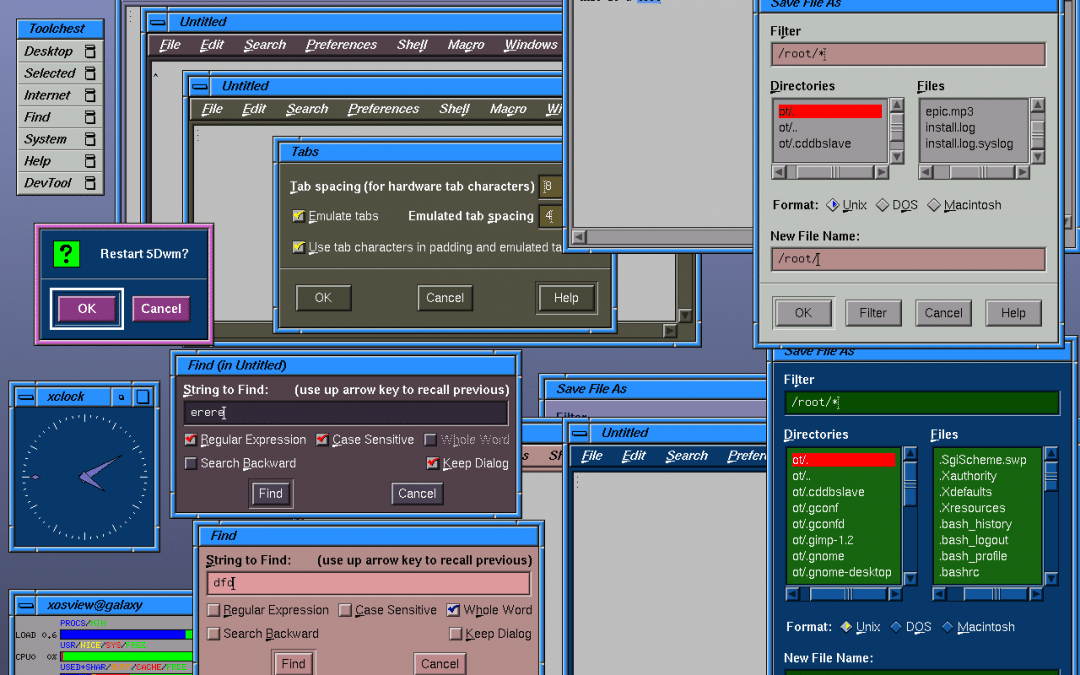
Task: Check Search Backward in Find (in Untitled) dialog
Action: [191, 464]
